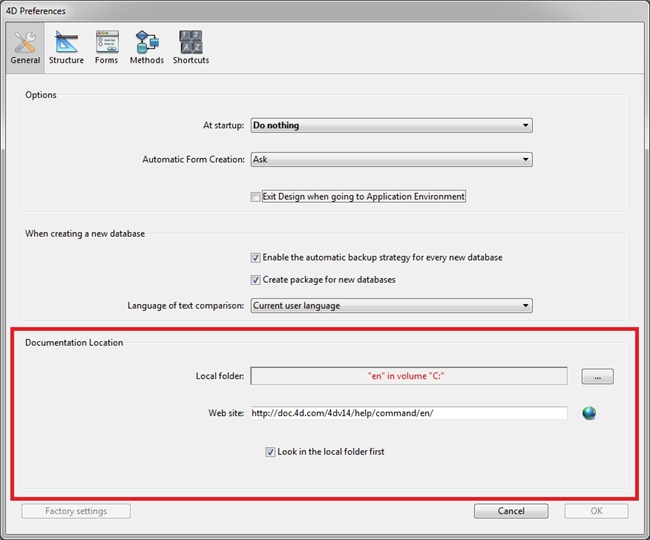Select the Methods preferences icon
Image resolution: width=650 pixels, height=540 pixels.
[x=146, y=42]
